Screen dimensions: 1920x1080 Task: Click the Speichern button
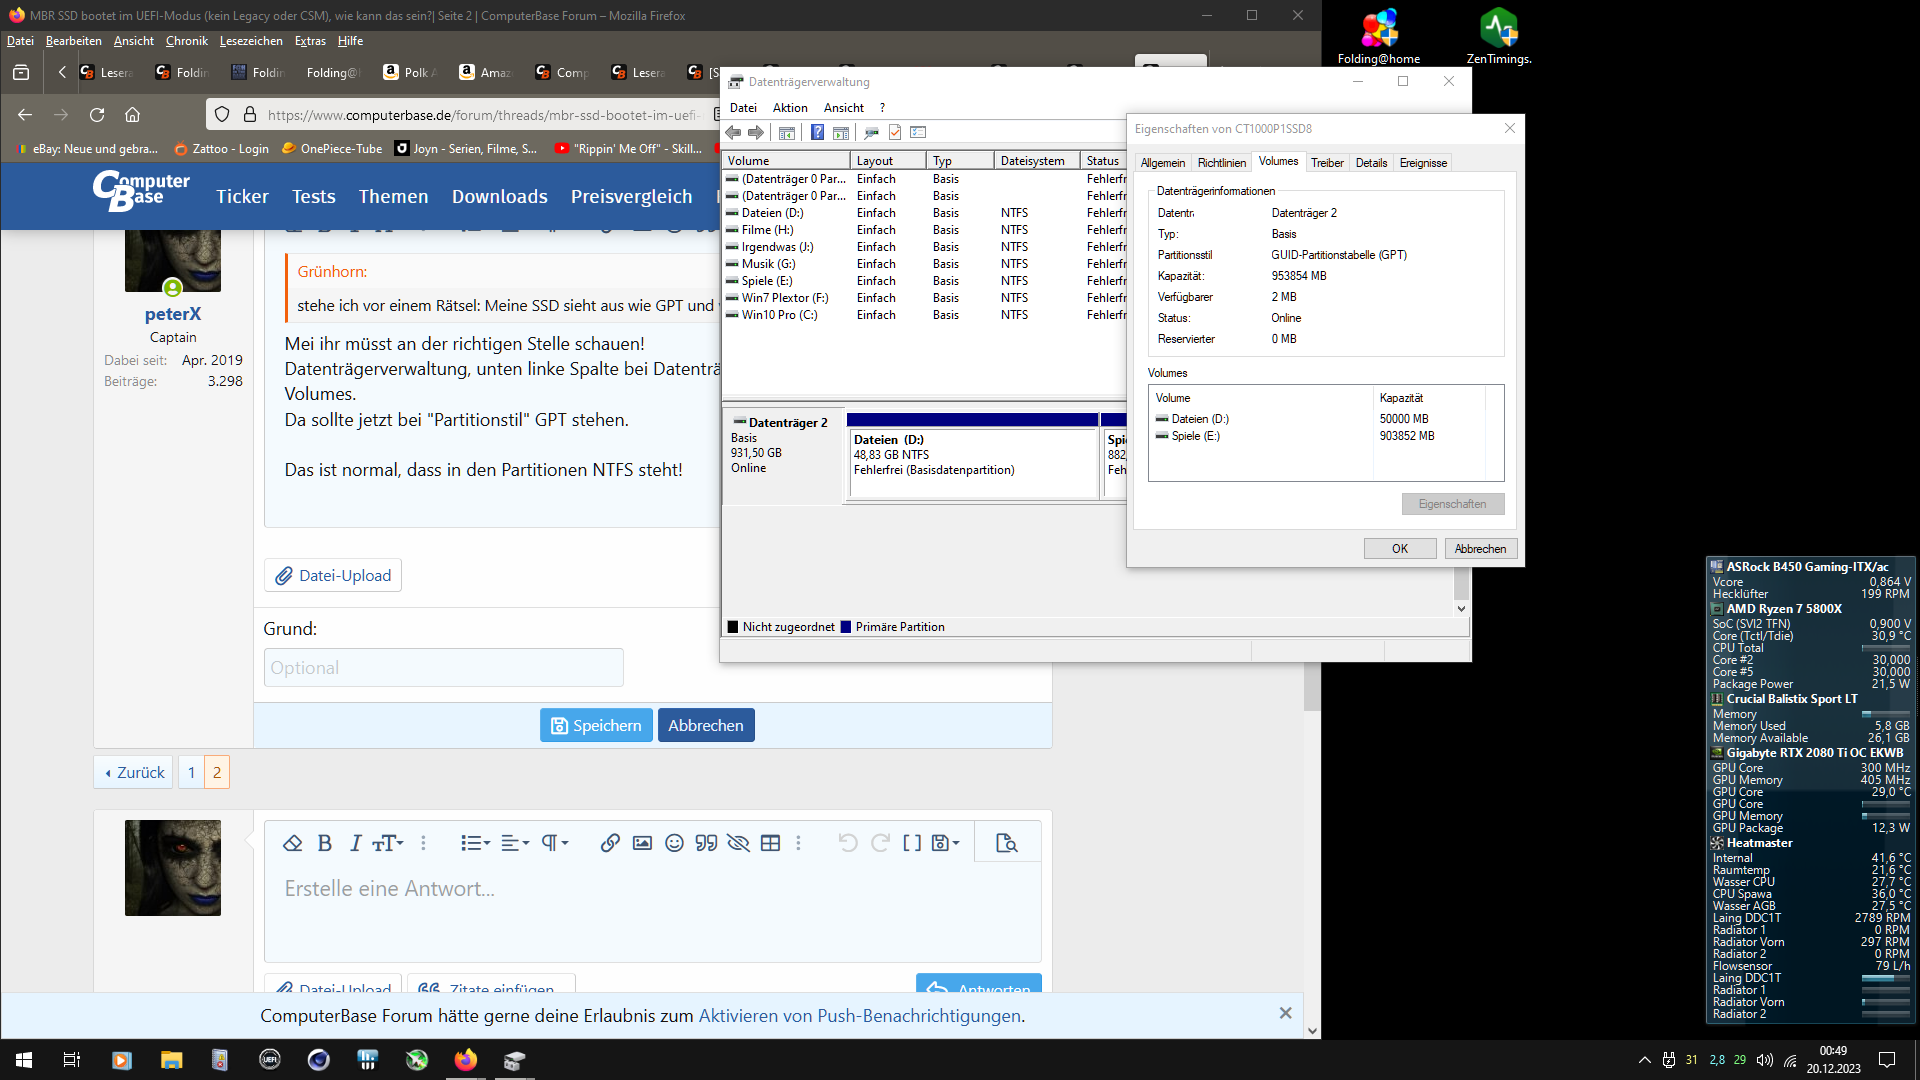[x=596, y=725]
